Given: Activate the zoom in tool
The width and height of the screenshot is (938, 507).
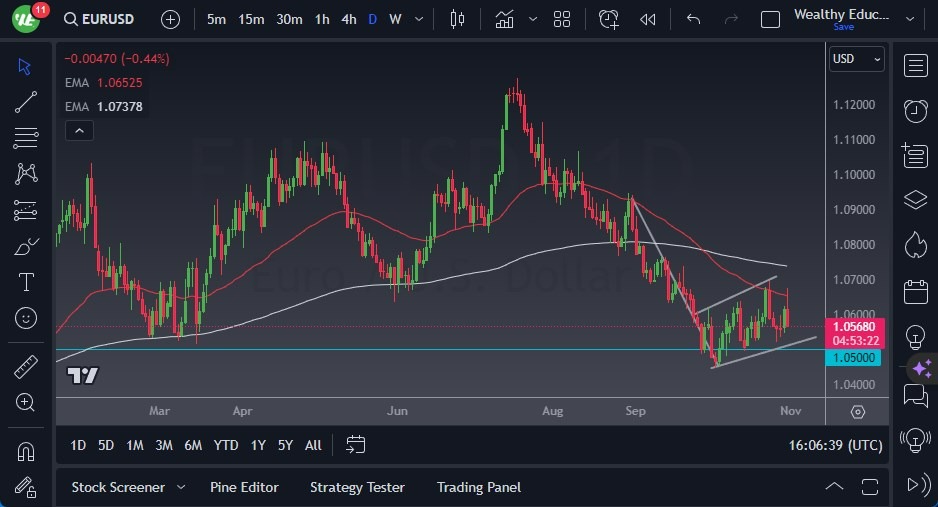Looking at the screenshot, I should [26, 402].
